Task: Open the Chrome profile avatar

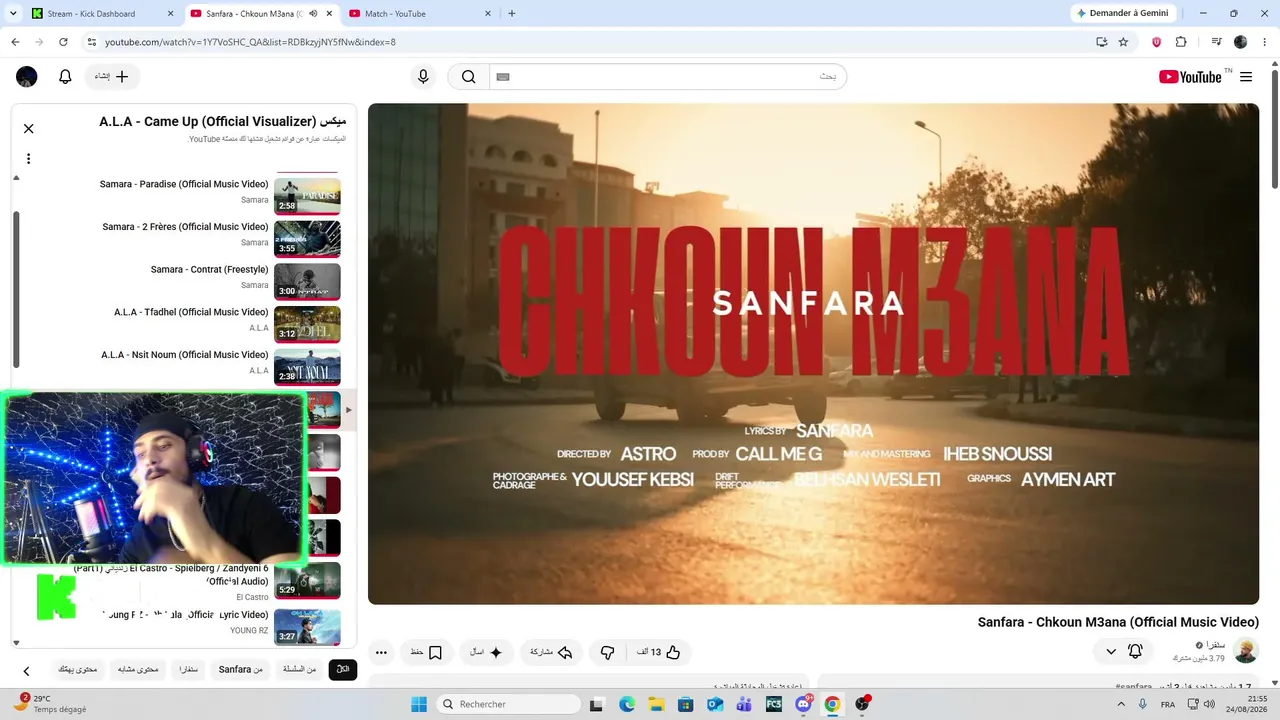Action: pos(1241,42)
